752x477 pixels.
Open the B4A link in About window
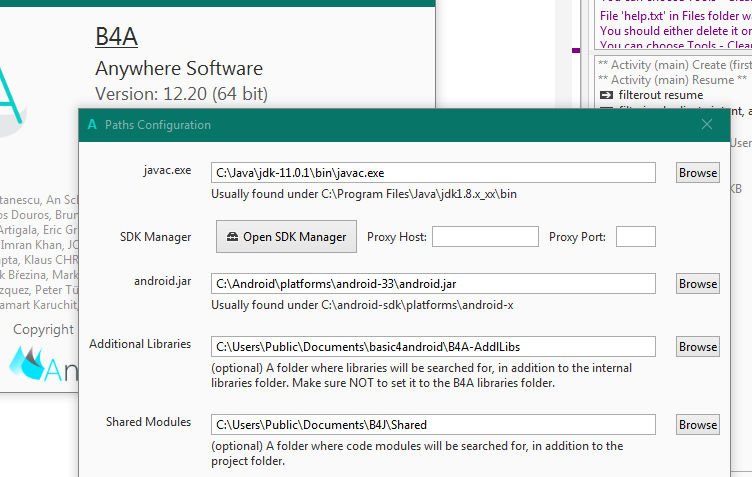point(117,36)
